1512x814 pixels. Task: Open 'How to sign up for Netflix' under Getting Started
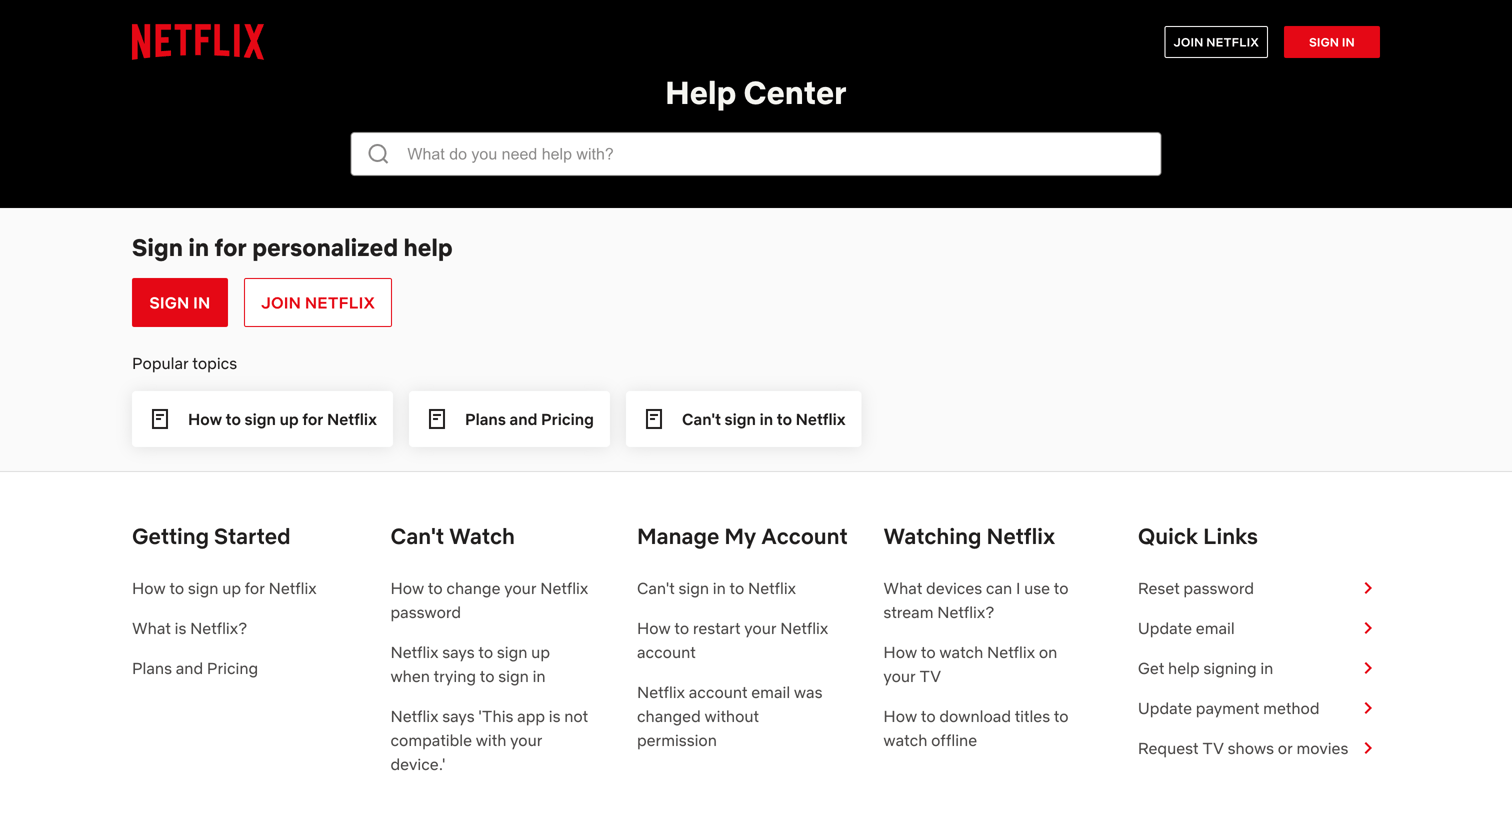(x=224, y=588)
